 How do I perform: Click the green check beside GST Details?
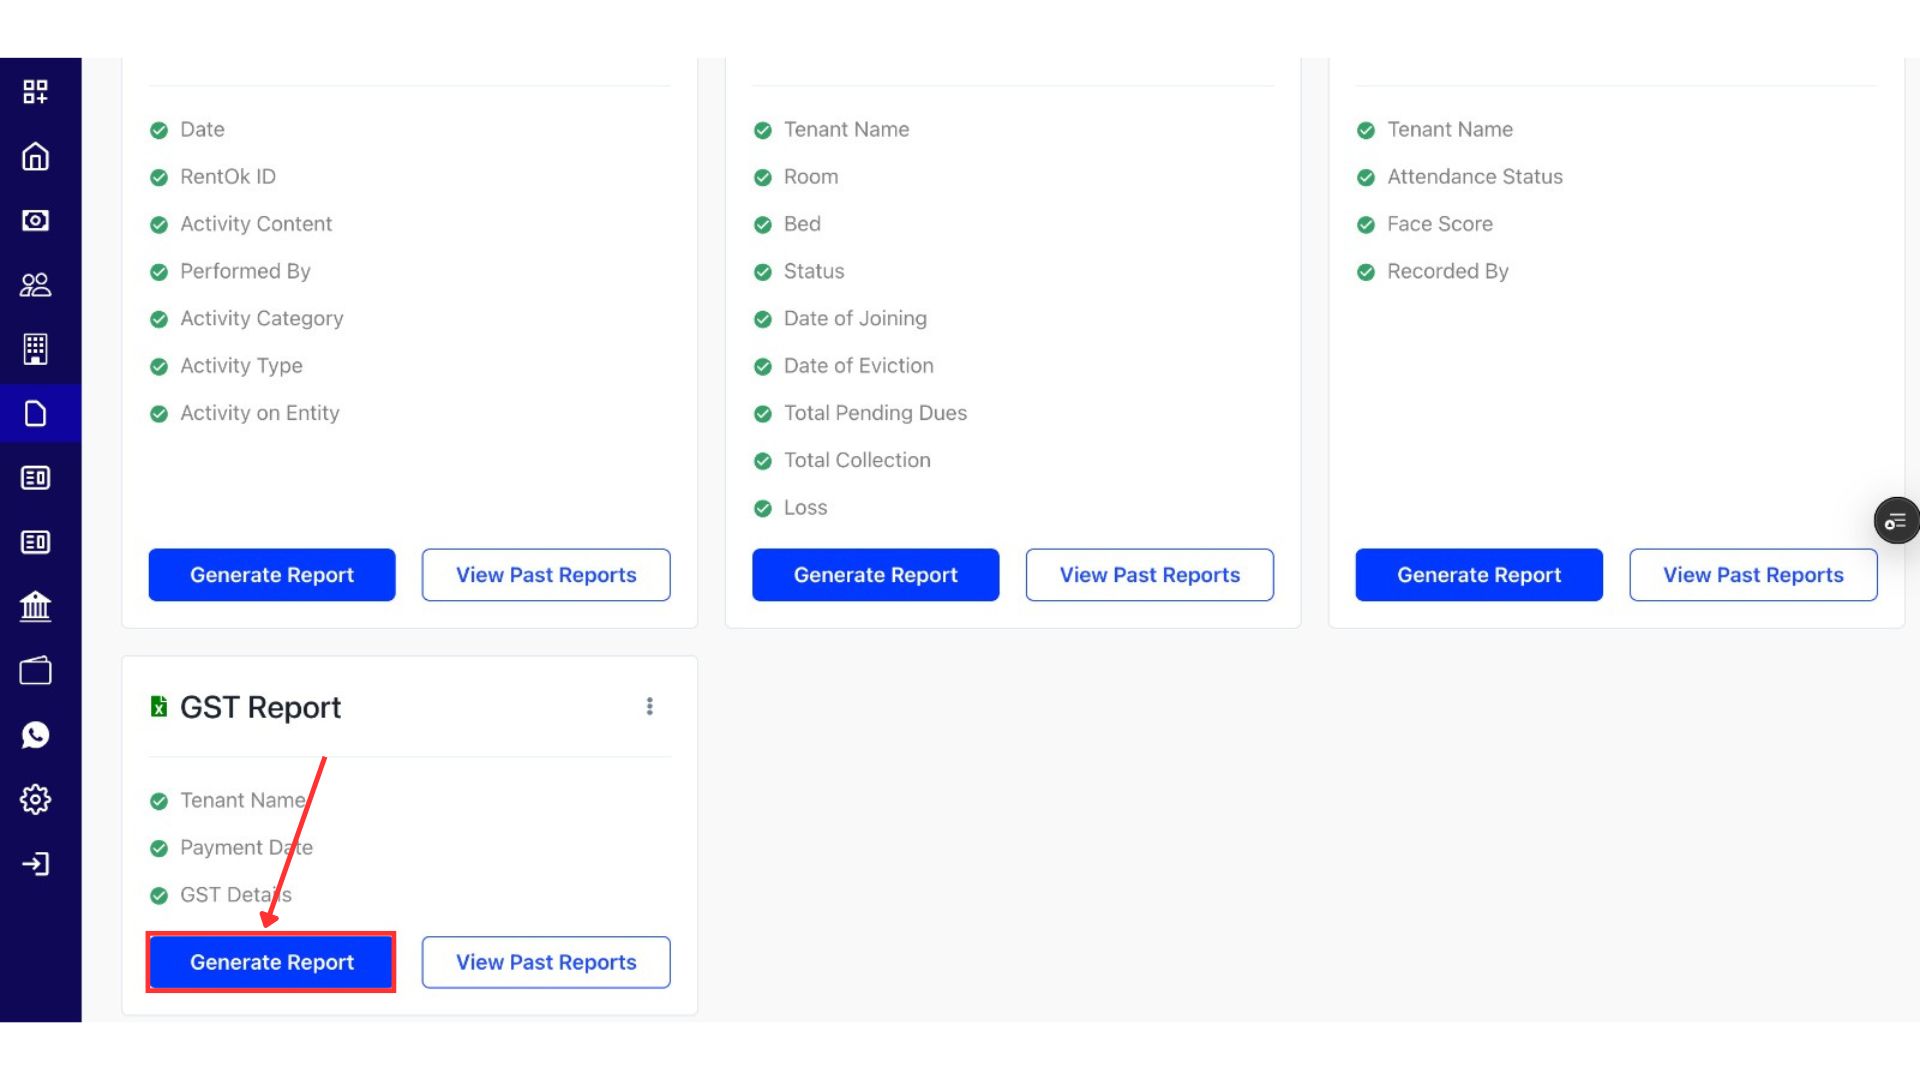(159, 896)
